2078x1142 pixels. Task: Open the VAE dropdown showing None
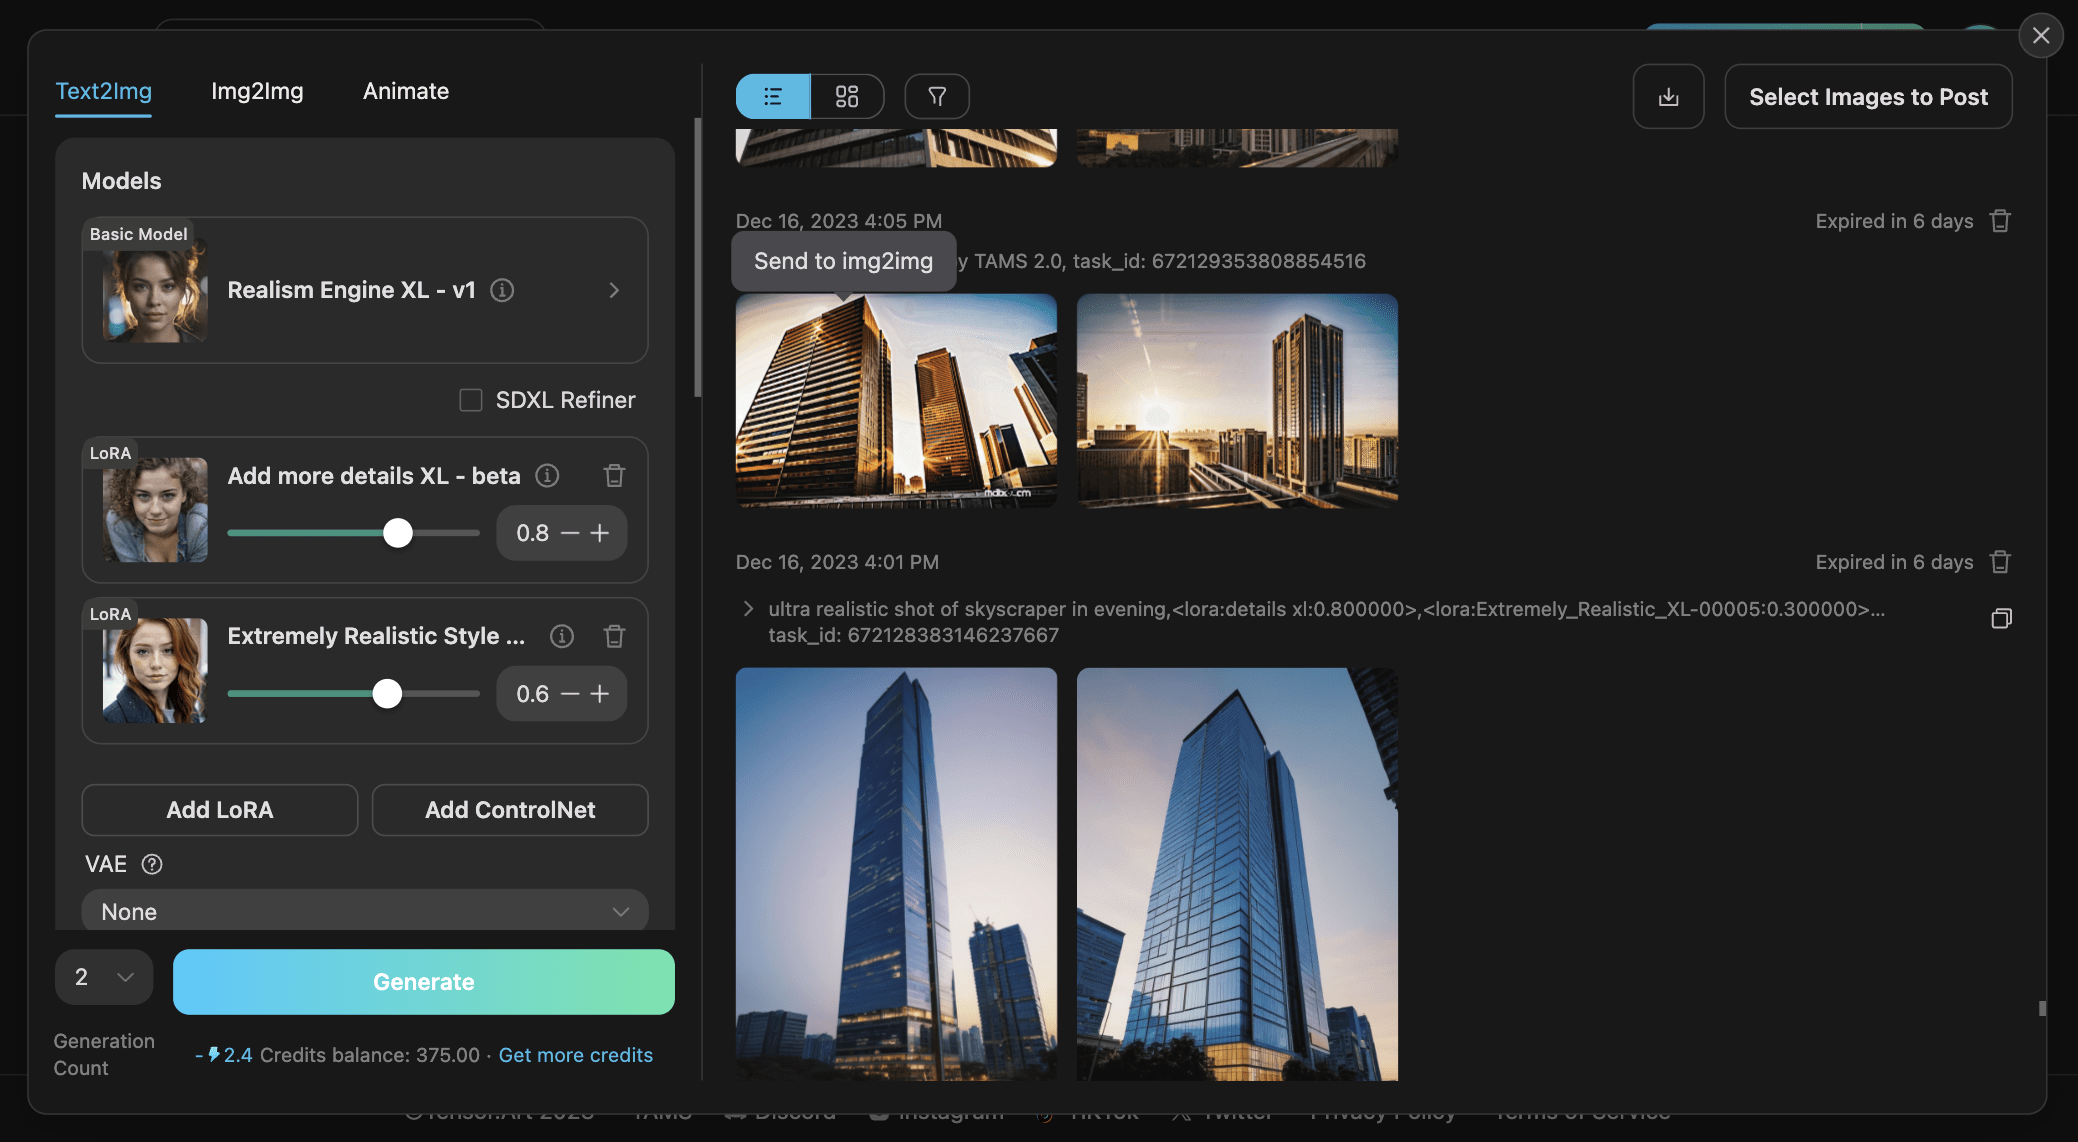click(x=365, y=911)
